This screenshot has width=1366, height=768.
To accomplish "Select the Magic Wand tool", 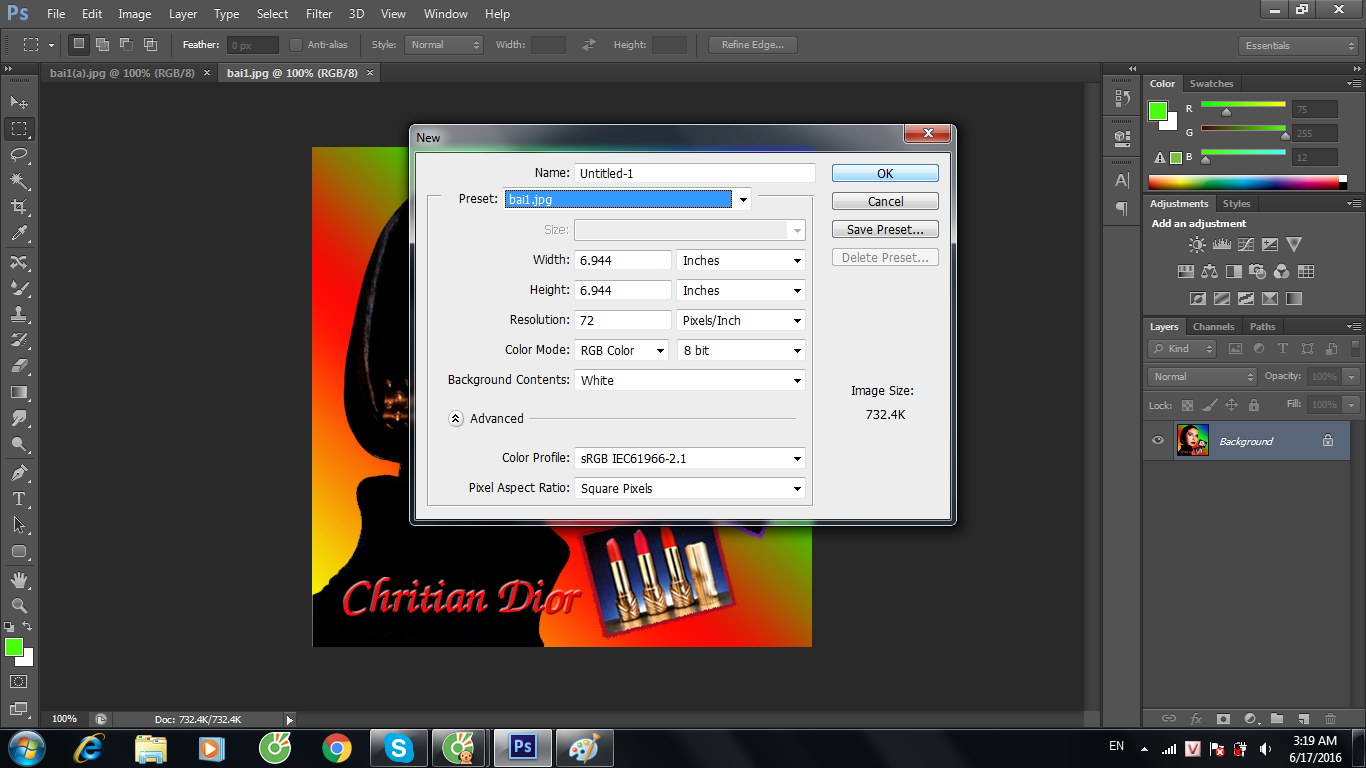I will [19, 181].
